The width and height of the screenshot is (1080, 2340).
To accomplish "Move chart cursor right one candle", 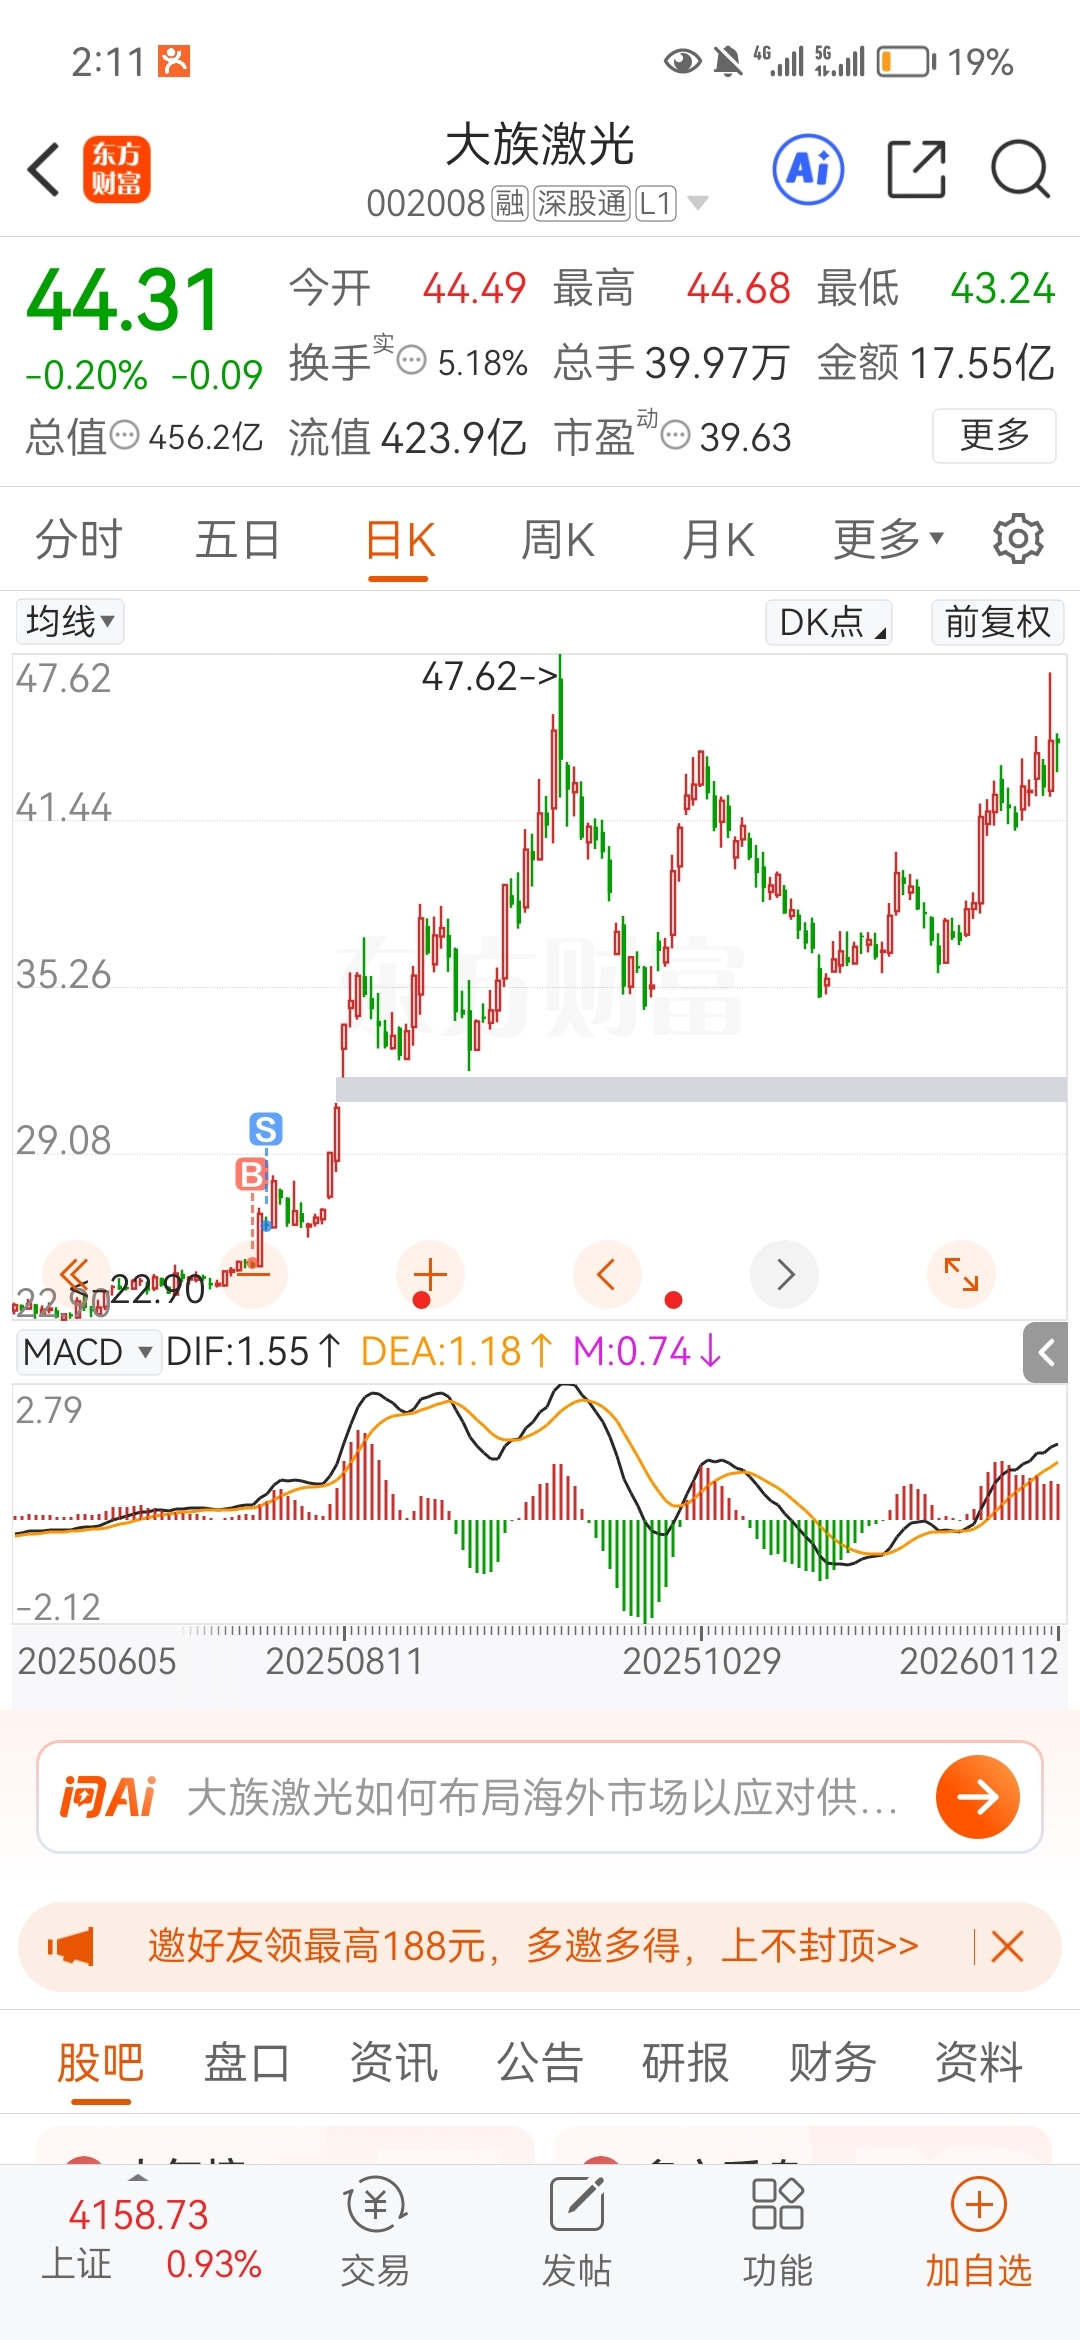I will pyautogui.click(x=785, y=1275).
